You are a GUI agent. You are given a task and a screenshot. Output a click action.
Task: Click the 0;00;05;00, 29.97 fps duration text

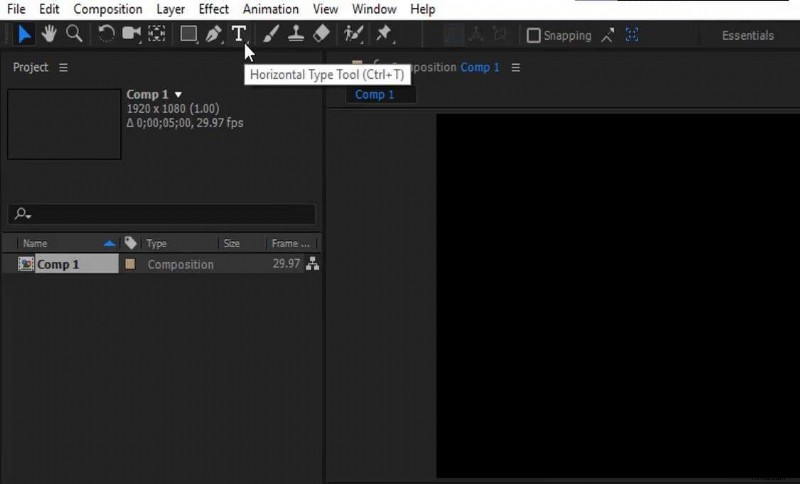pyautogui.click(x=185, y=123)
